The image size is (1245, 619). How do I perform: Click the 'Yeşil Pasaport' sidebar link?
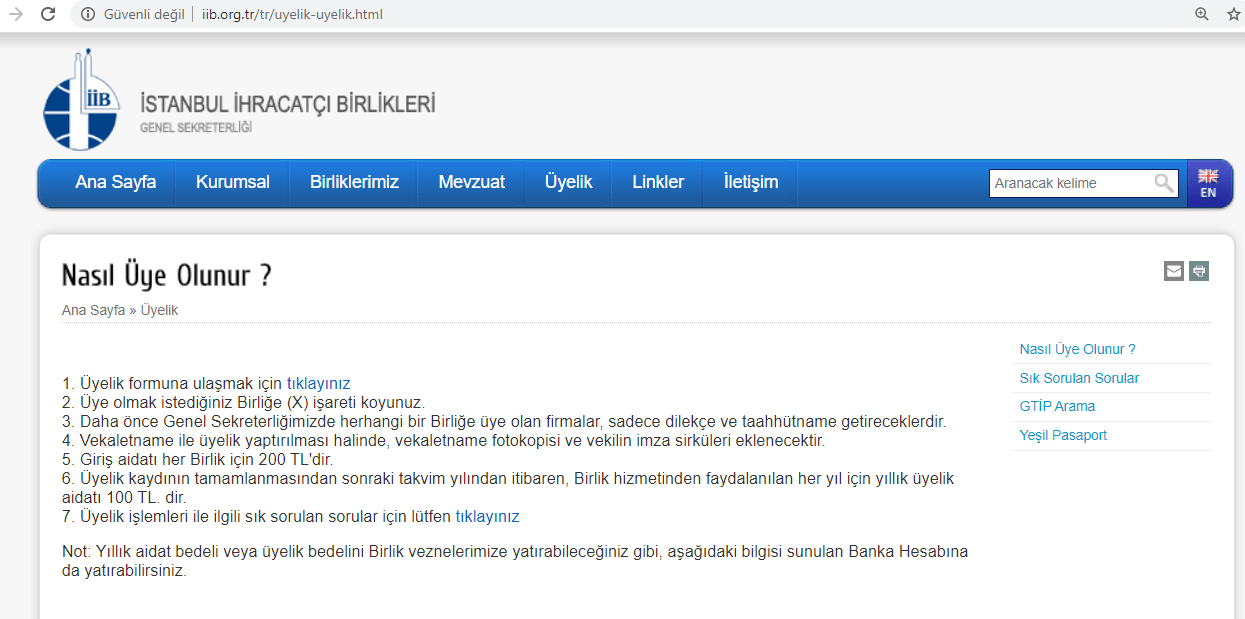[1062, 435]
